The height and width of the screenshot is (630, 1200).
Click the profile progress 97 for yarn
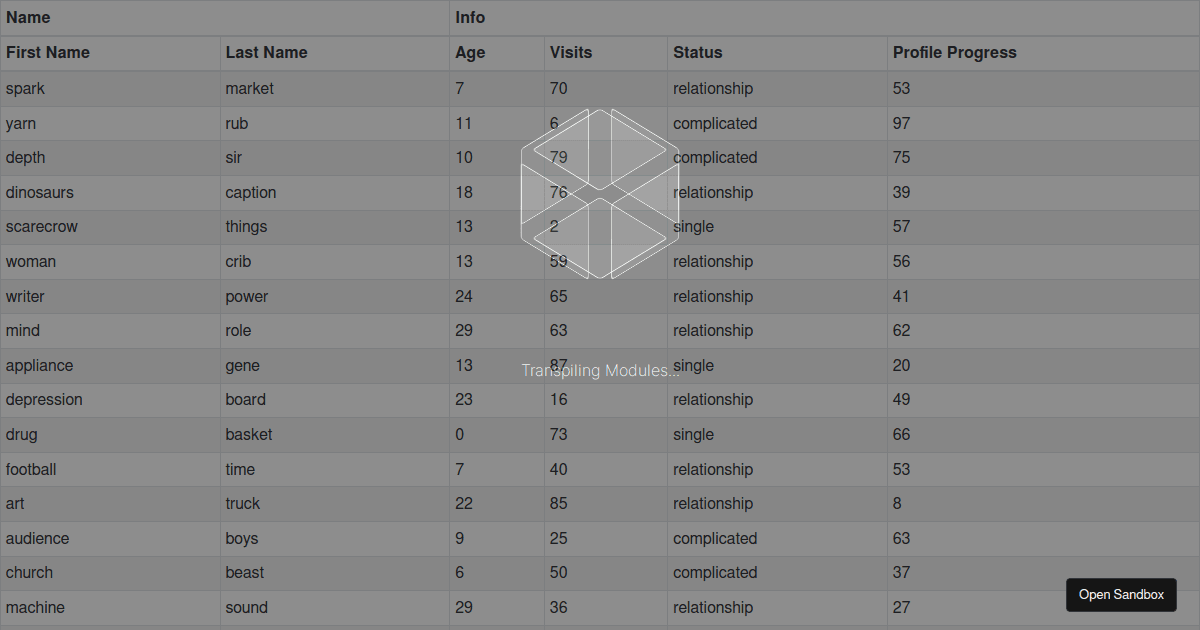pyautogui.click(x=901, y=123)
